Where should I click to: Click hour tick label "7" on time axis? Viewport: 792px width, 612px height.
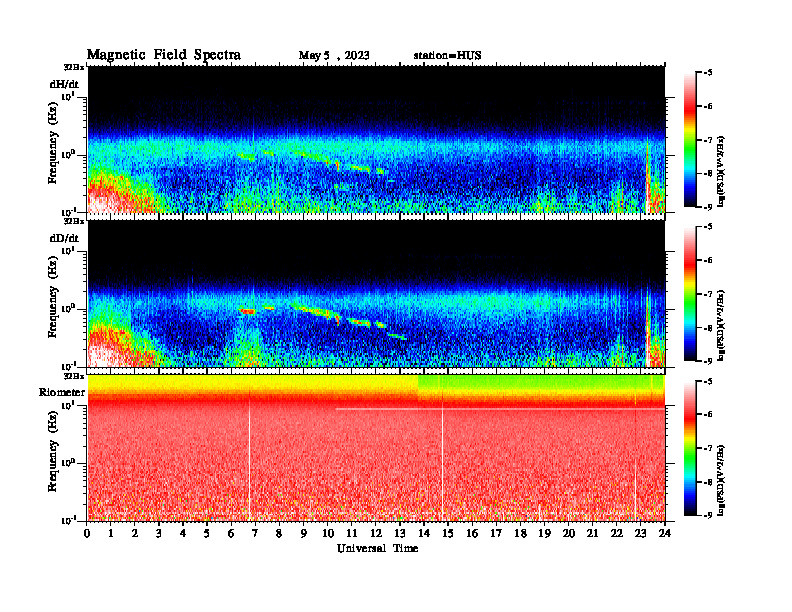point(256,534)
